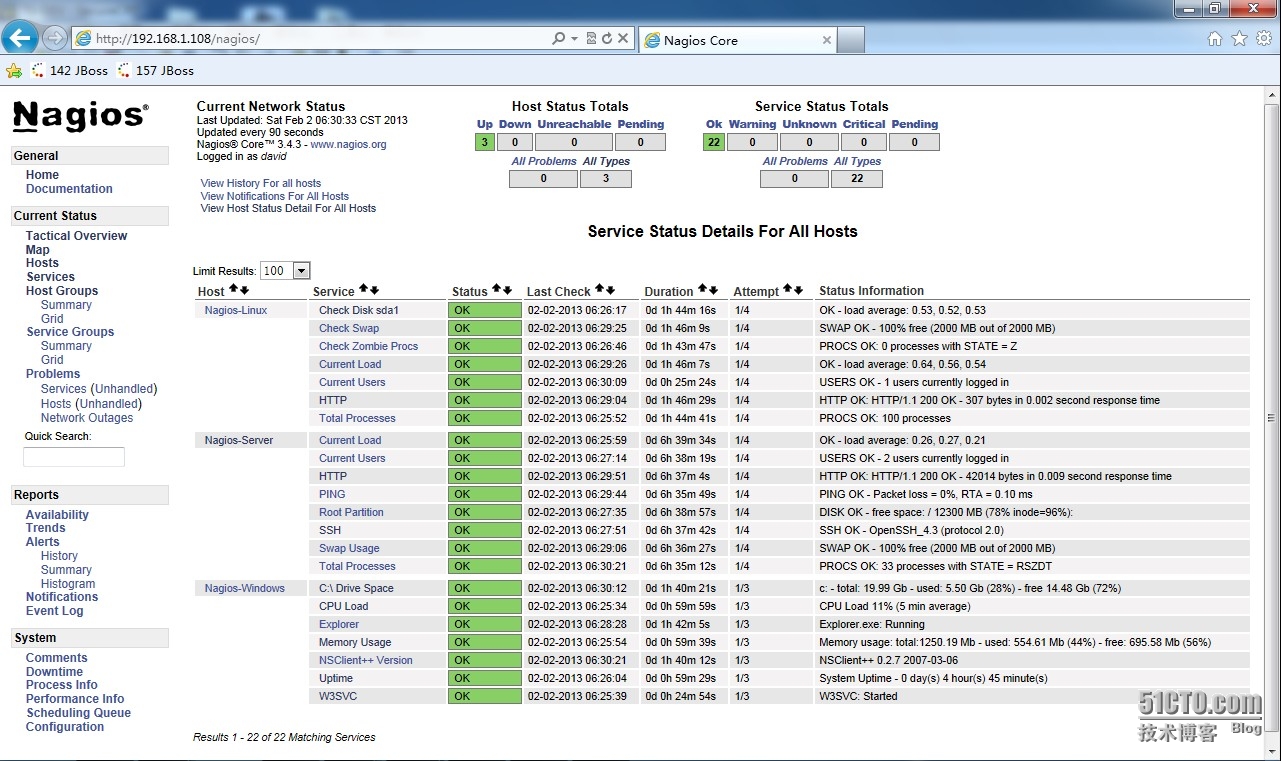Image resolution: width=1281 pixels, height=761 pixels.
Task: Sort Status column descending arrow
Action: point(507,290)
